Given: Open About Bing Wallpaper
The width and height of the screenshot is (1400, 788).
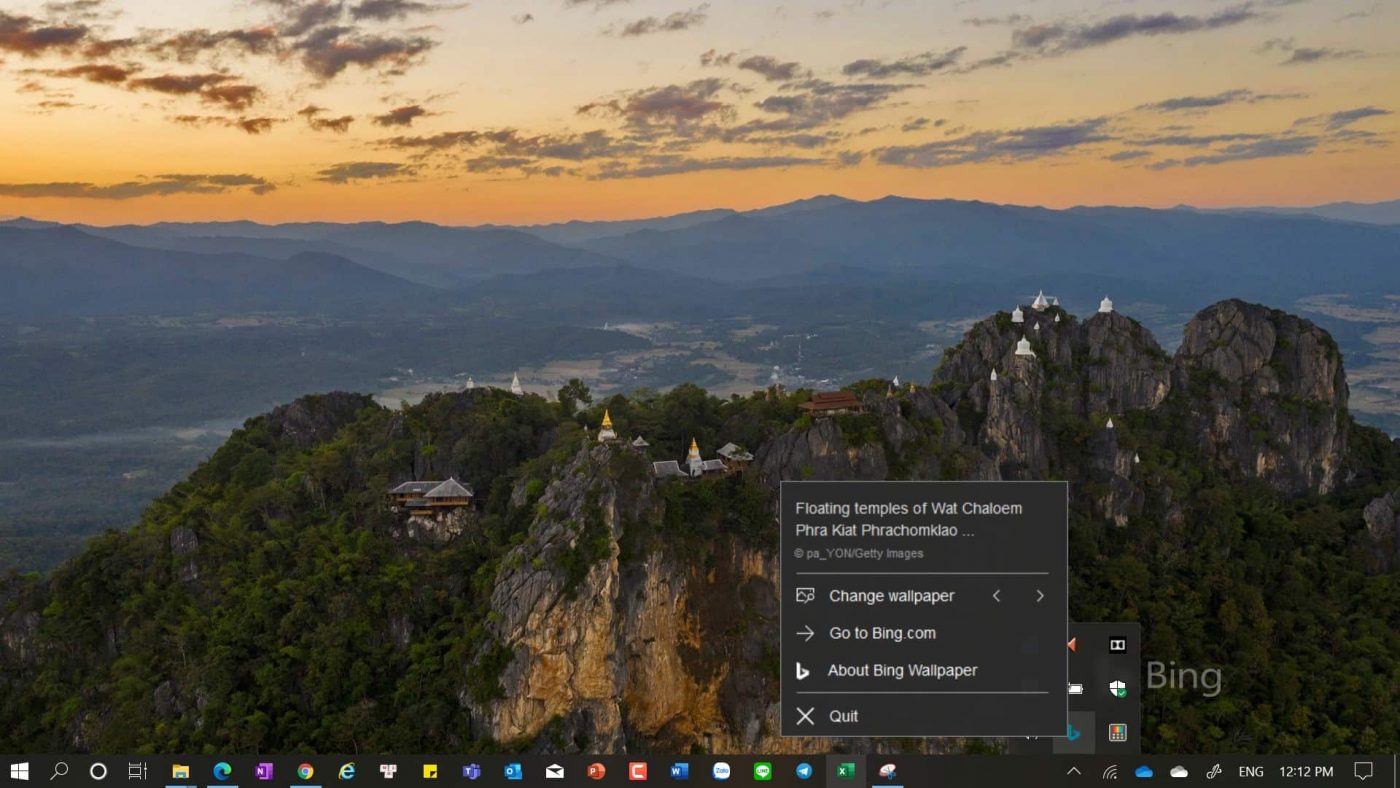Looking at the screenshot, I should pyautogui.click(x=902, y=671).
